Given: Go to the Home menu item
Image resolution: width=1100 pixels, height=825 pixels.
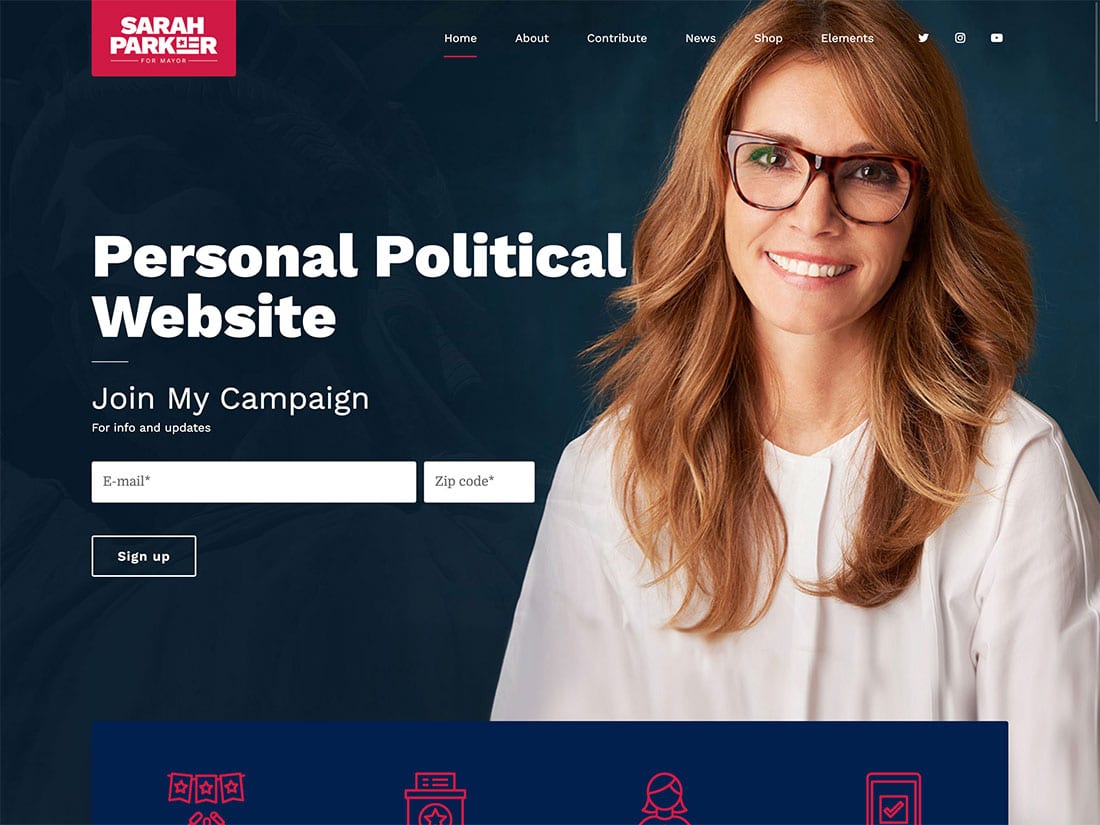Looking at the screenshot, I should click(x=460, y=38).
